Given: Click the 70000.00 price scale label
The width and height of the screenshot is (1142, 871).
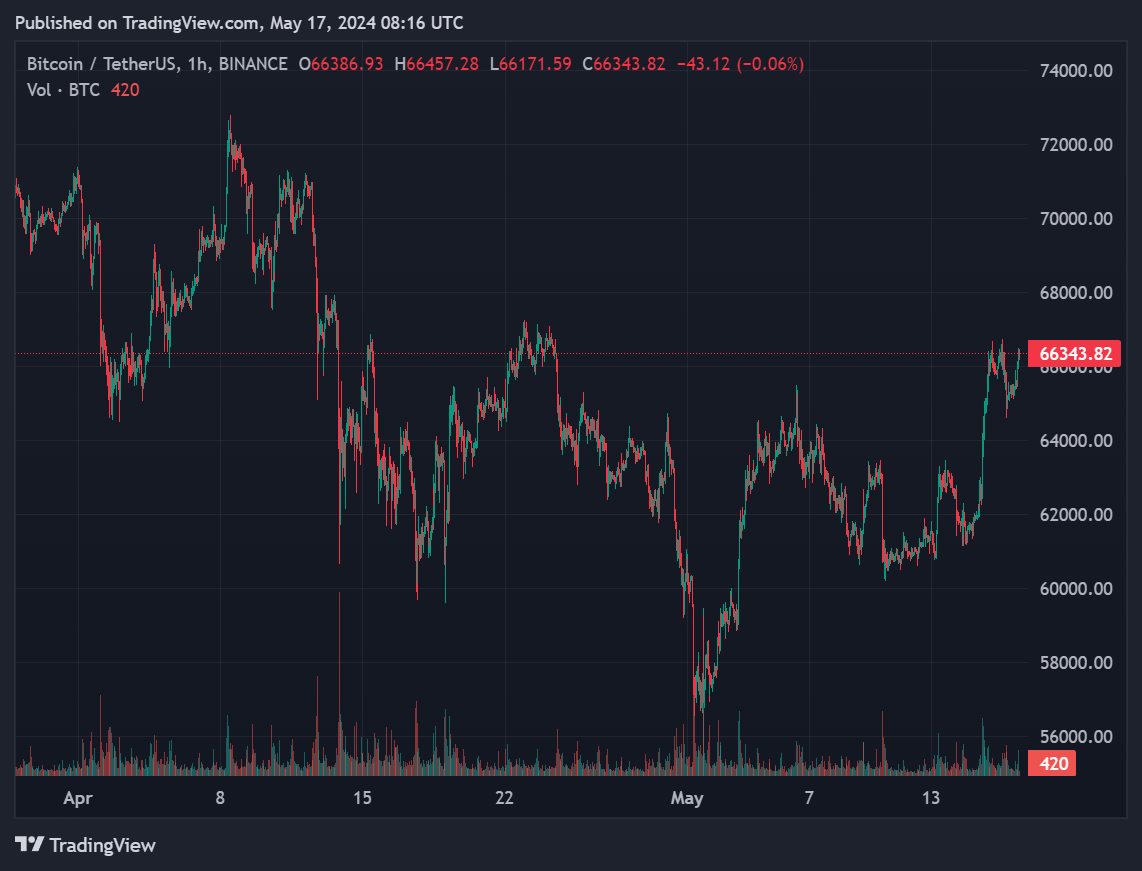Looking at the screenshot, I should [1075, 218].
